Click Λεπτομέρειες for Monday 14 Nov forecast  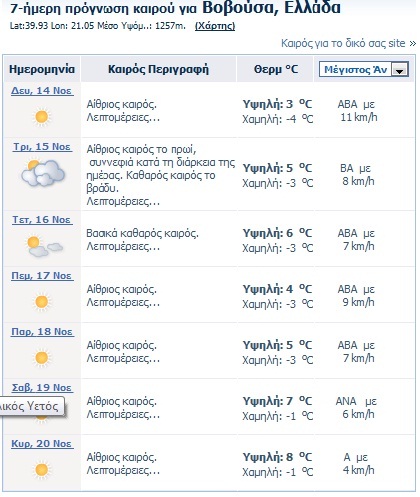tap(123, 118)
